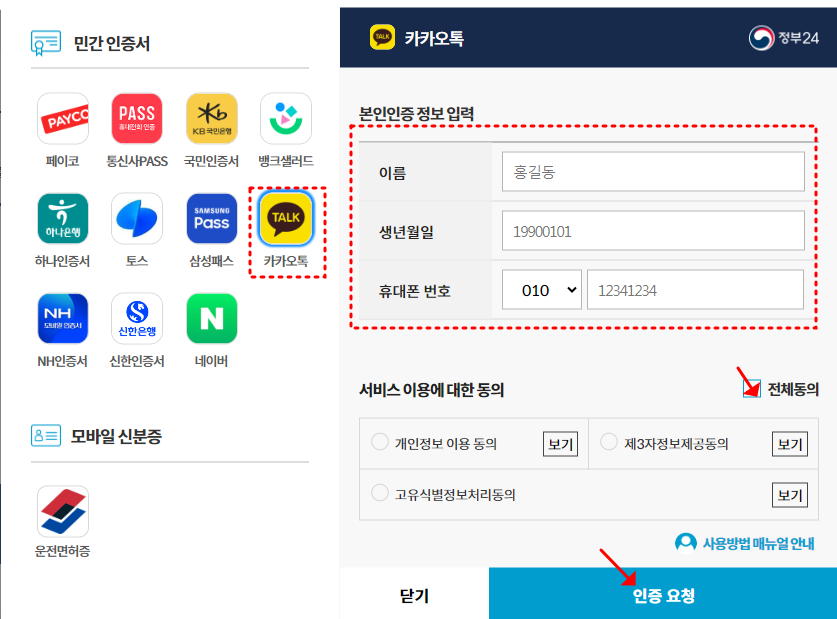Select the 통신사PASS certificate icon
Image resolution: width=837 pixels, height=619 pixels.
[136, 118]
